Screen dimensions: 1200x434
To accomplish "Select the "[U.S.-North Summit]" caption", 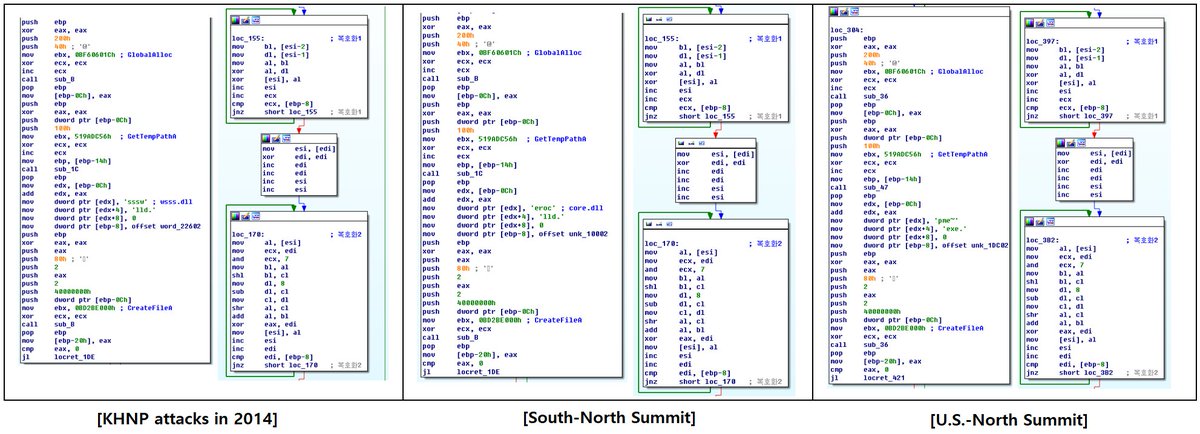I will 1010,420.
